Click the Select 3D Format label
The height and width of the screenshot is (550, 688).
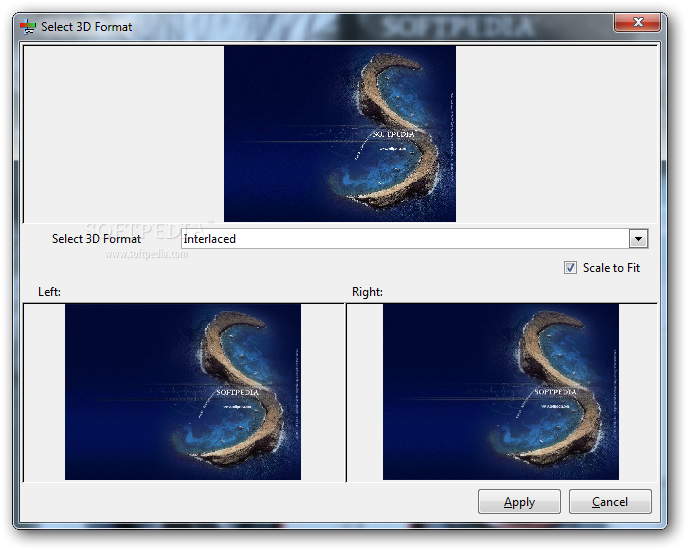pyautogui.click(x=96, y=239)
